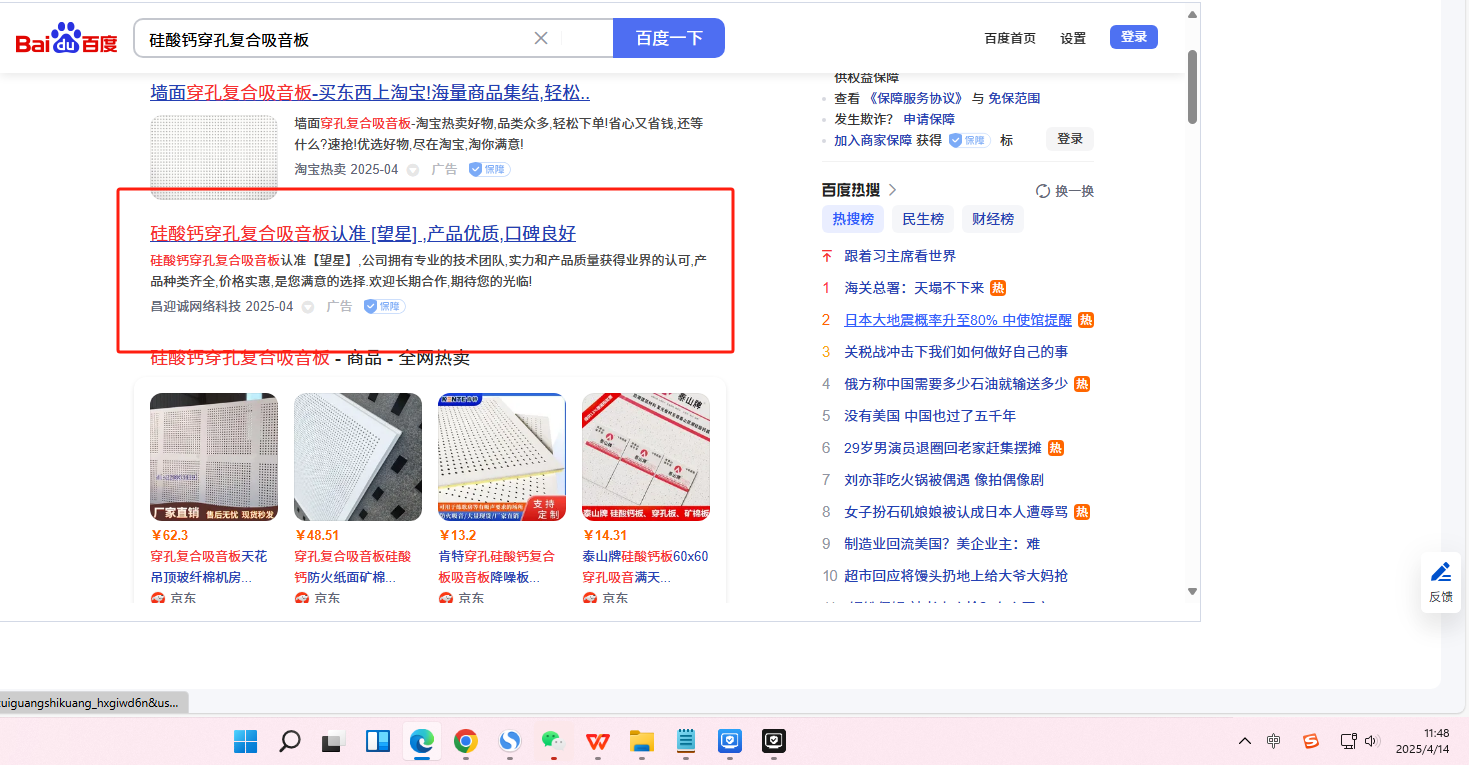Click the 保障 badge on the 淘宝热卖 ad
The image size is (1469, 765).
(x=490, y=170)
